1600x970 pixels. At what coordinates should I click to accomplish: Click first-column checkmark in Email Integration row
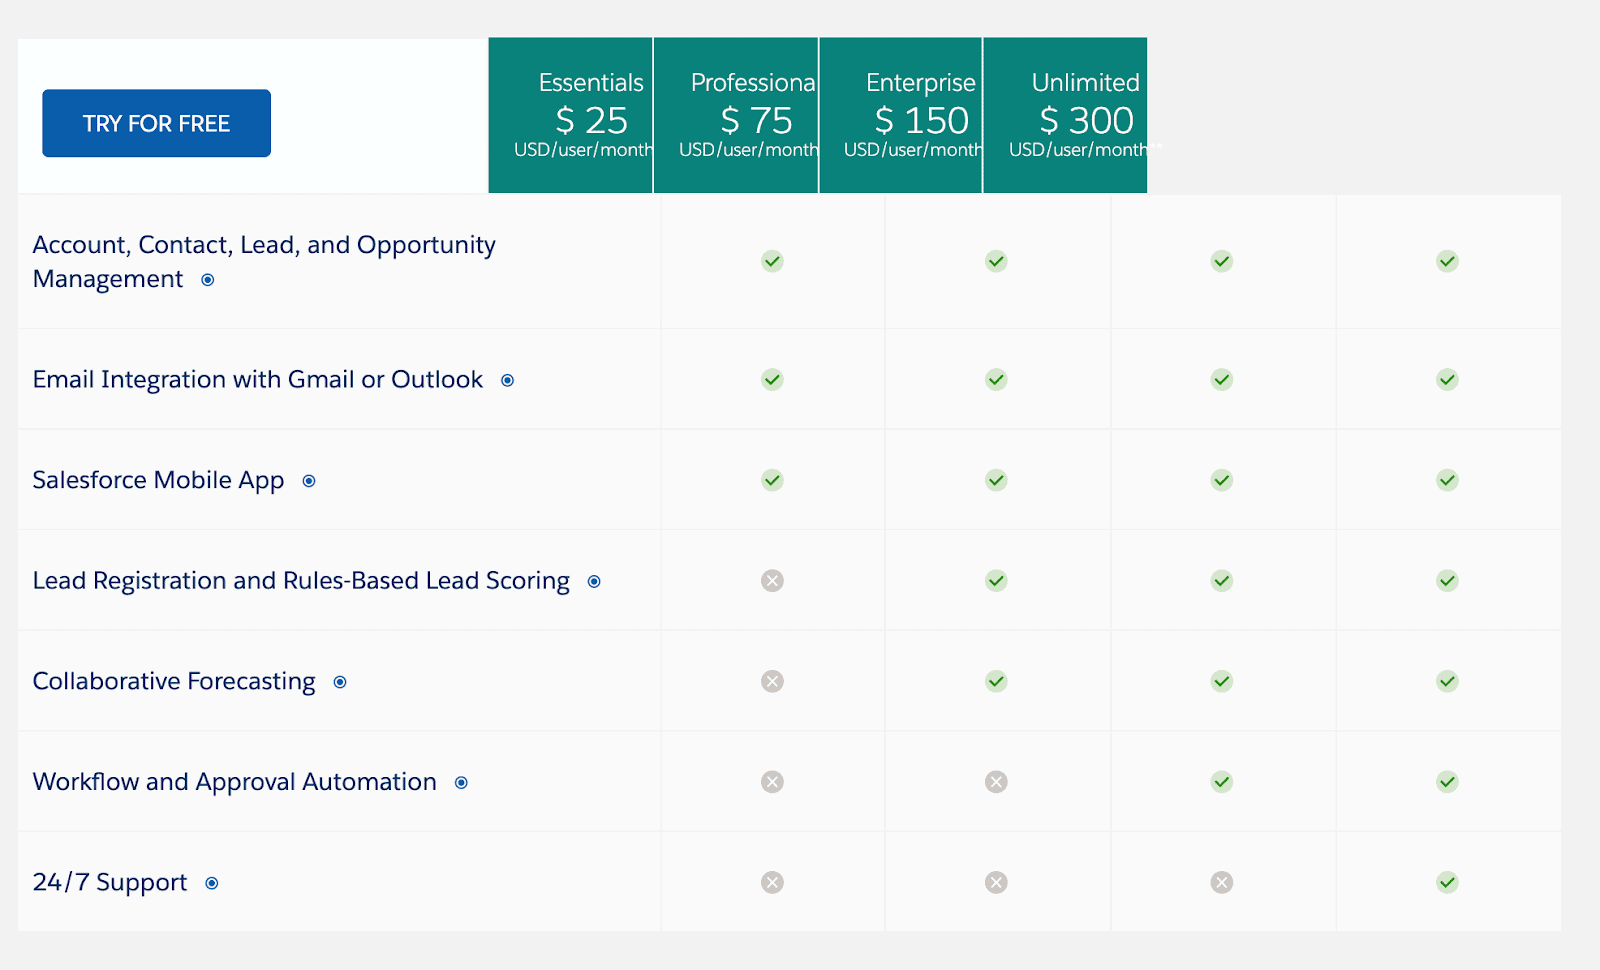772,379
